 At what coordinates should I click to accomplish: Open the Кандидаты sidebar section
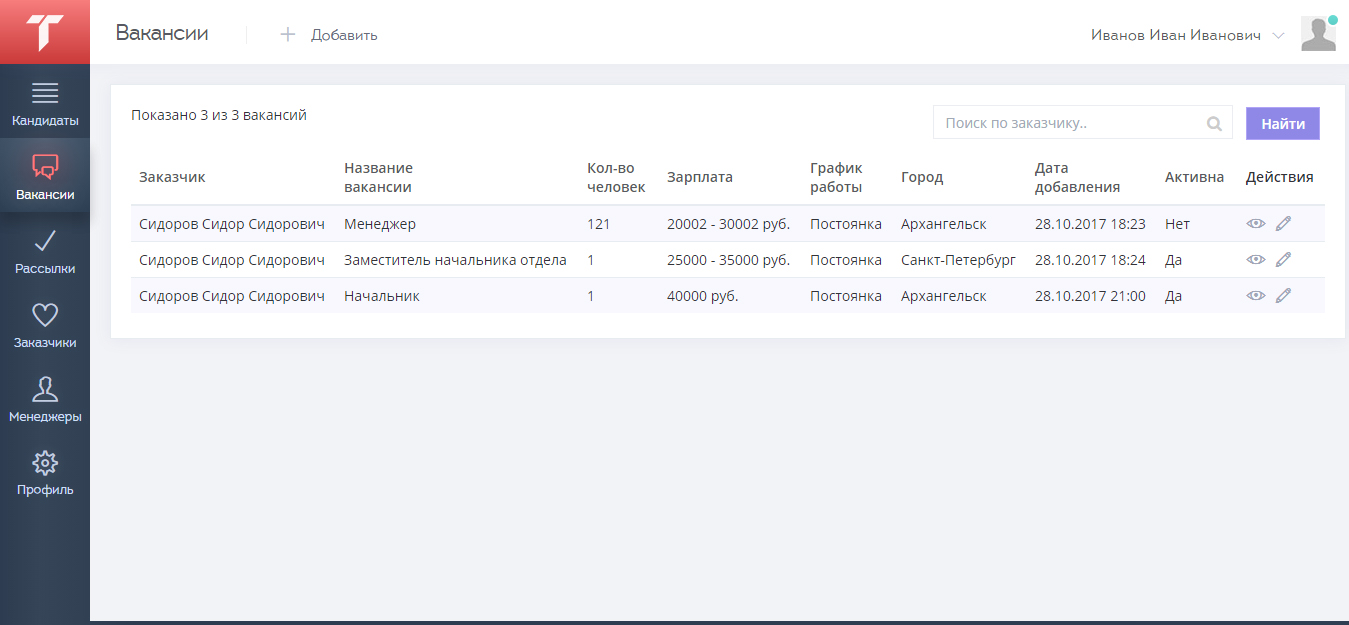(x=45, y=104)
